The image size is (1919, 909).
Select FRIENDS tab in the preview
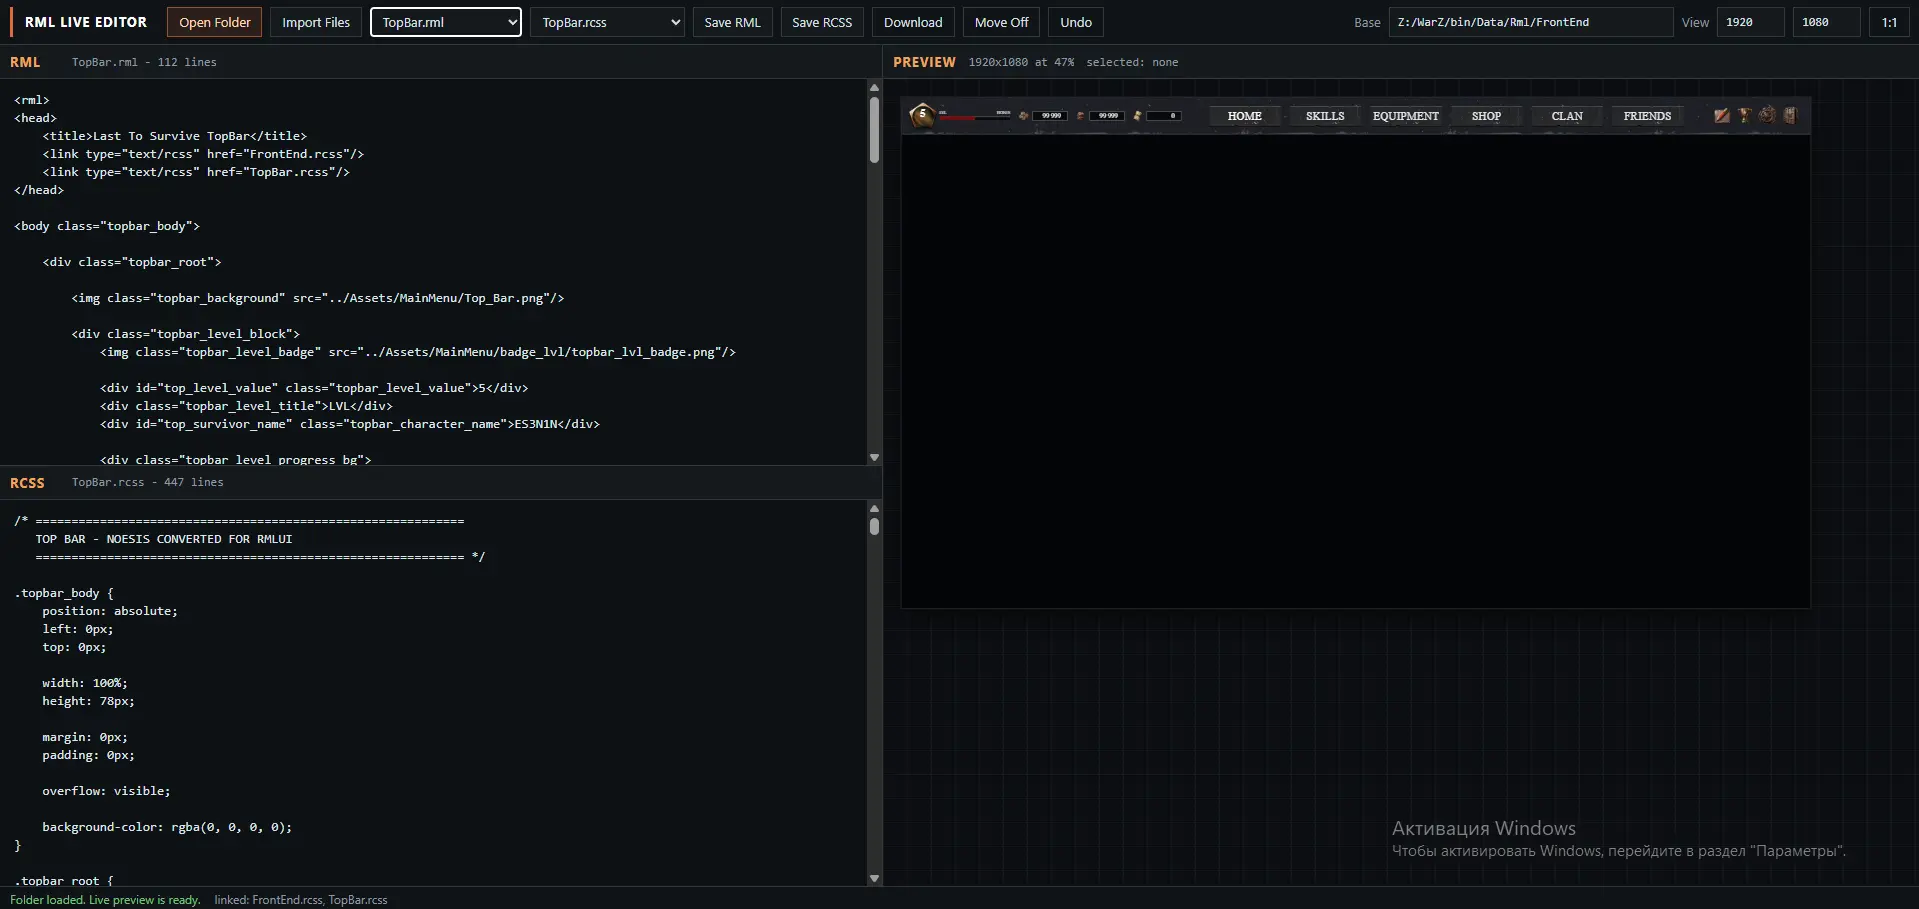[1647, 116]
